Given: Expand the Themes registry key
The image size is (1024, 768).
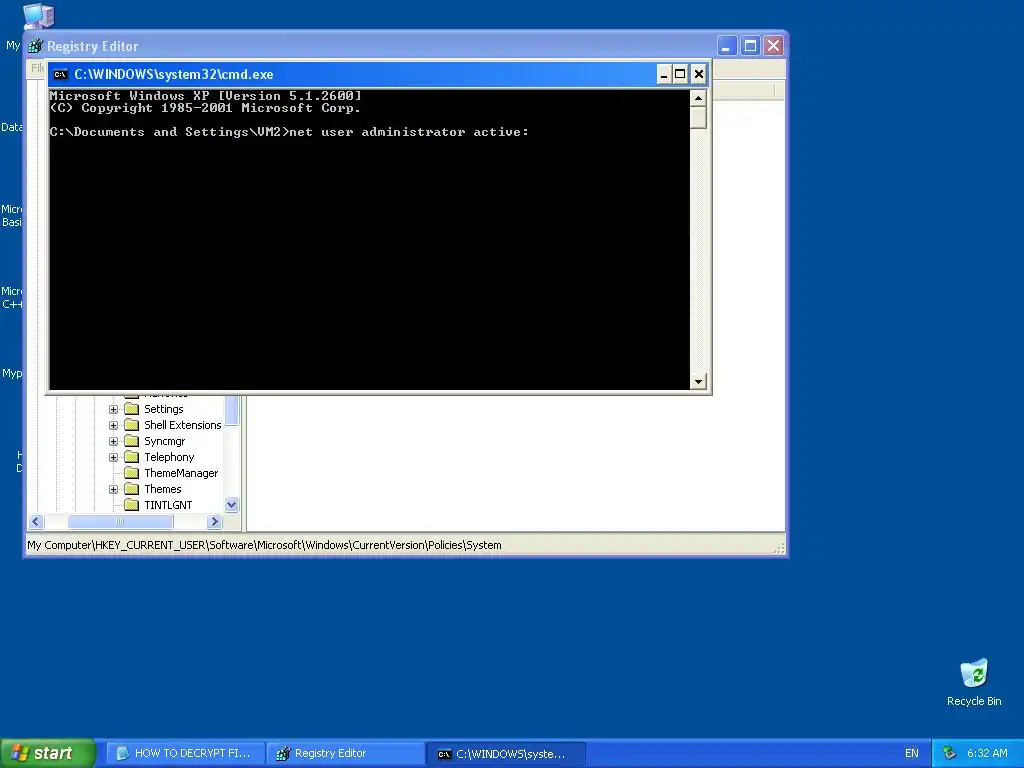Looking at the screenshot, I should 114,489.
